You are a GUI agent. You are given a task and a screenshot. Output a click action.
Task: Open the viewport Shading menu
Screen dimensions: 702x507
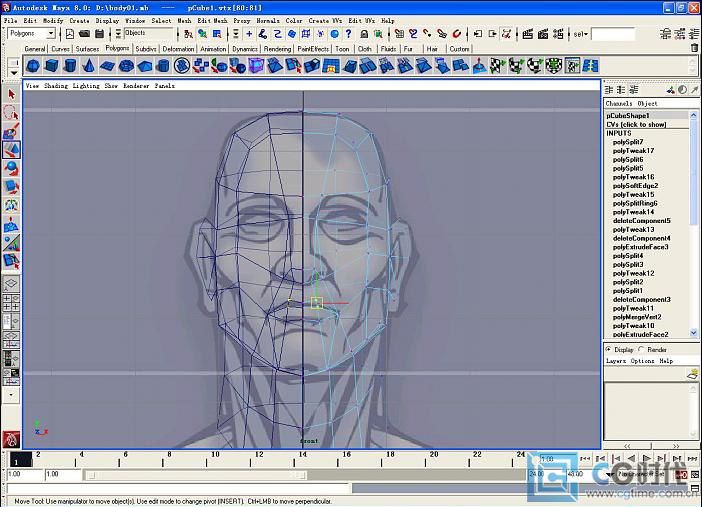[x=56, y=86]
